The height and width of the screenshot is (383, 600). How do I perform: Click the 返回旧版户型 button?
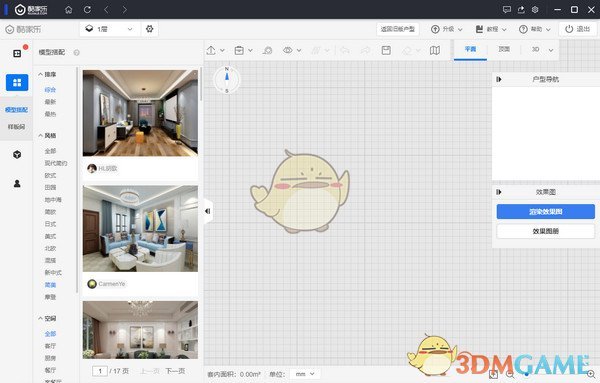(398, 29)
